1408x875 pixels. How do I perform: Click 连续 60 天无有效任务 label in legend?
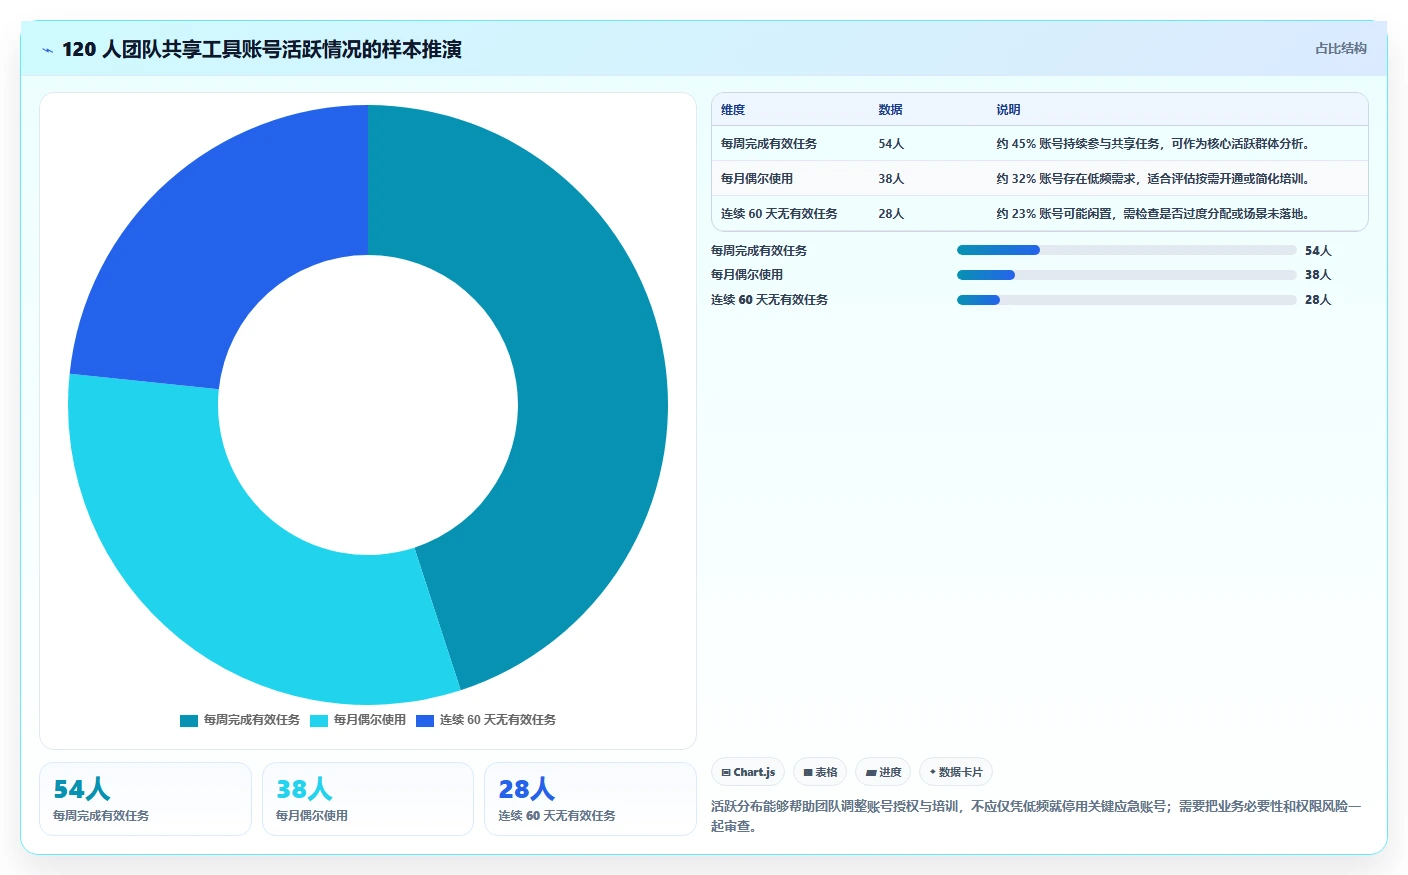[x=498, y=720]
